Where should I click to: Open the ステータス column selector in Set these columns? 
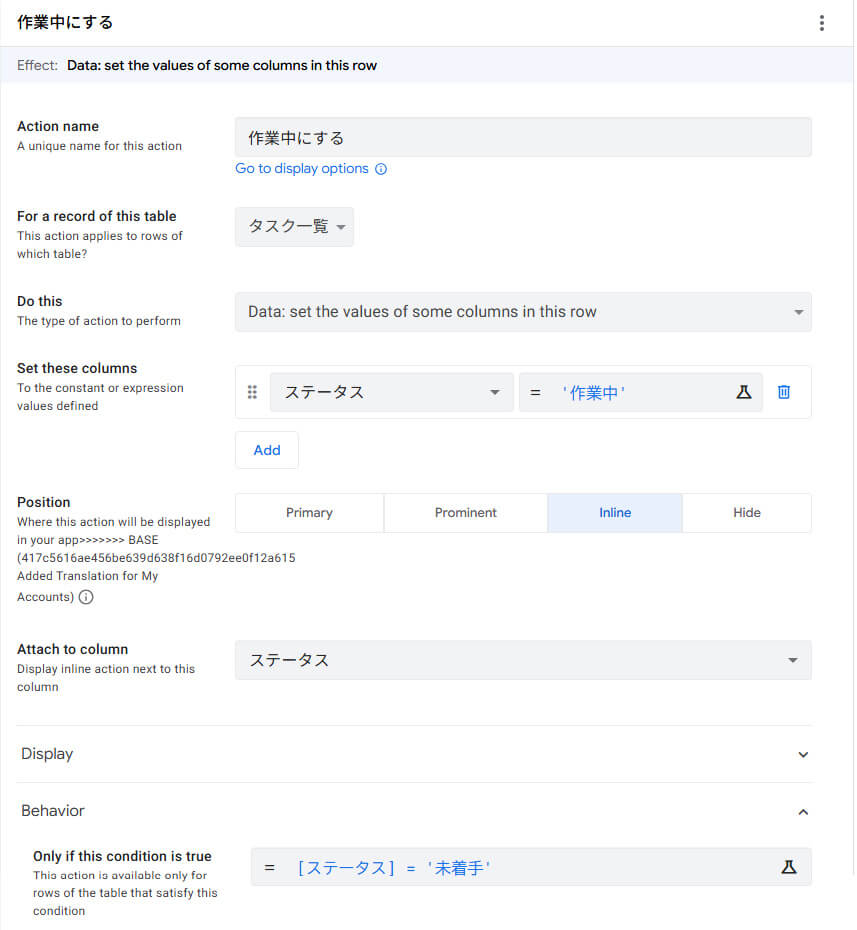coord(391,392)
